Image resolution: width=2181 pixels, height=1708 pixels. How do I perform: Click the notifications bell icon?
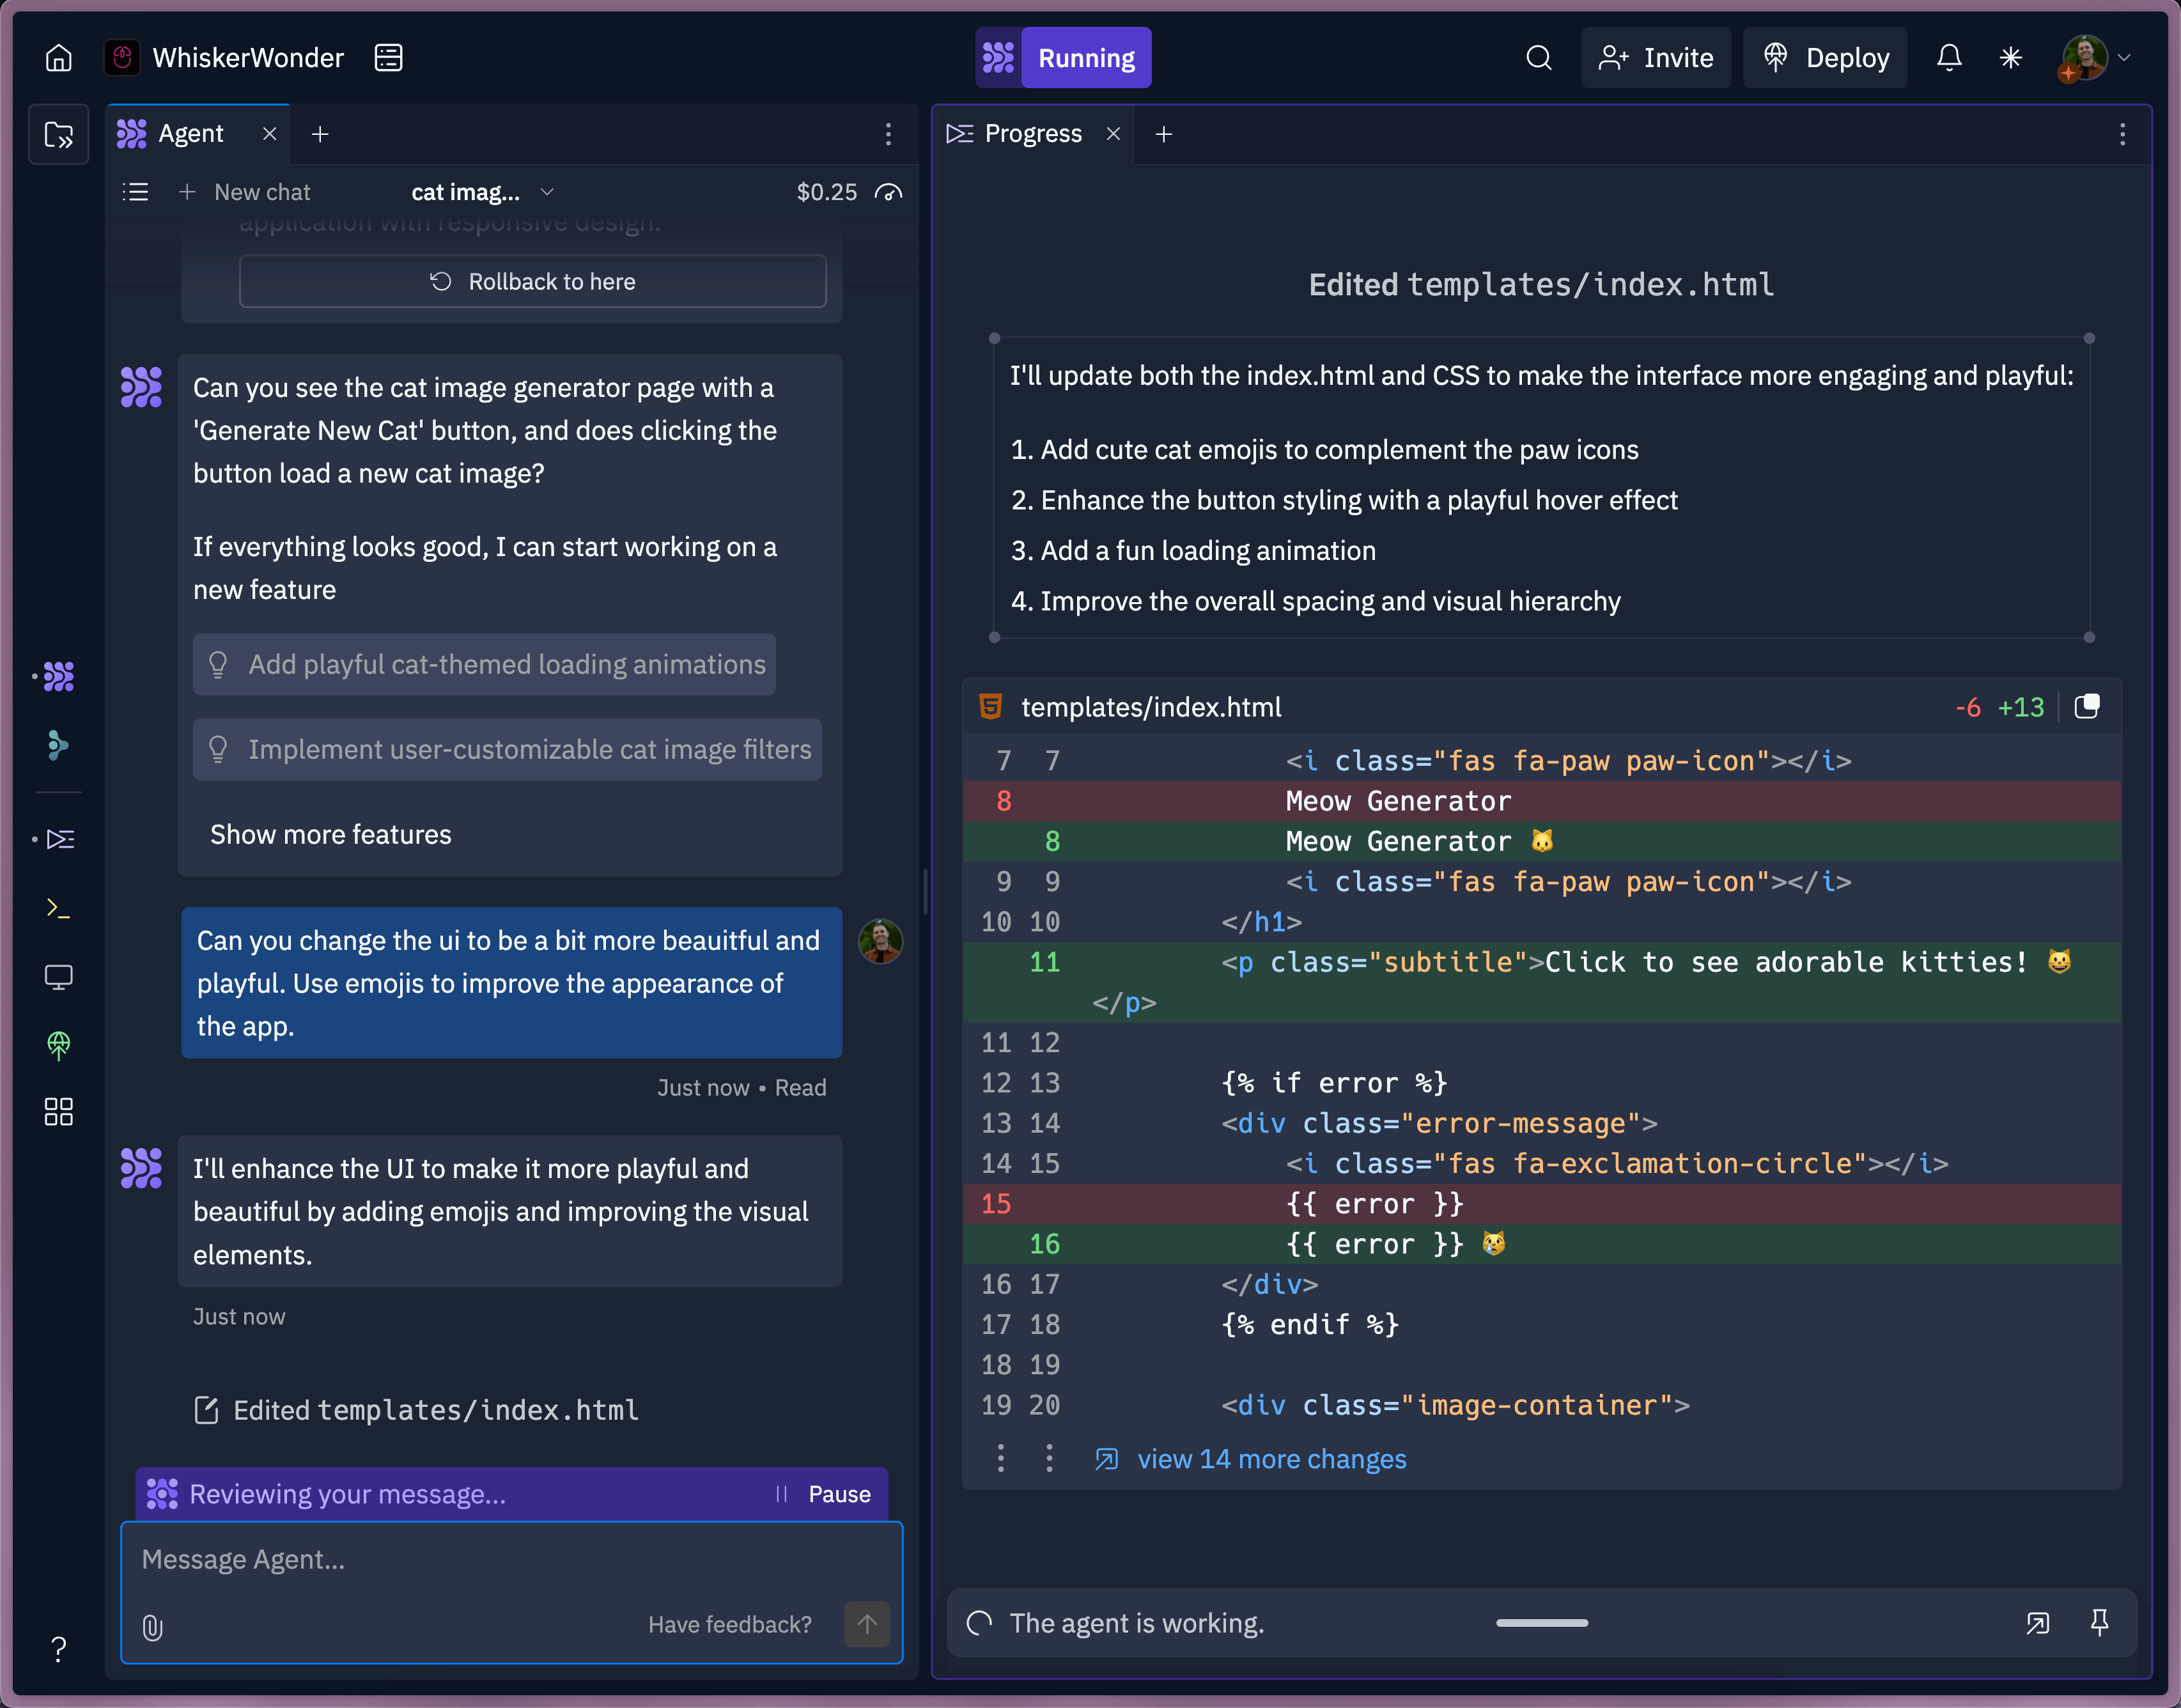(x=1949, y=57)
